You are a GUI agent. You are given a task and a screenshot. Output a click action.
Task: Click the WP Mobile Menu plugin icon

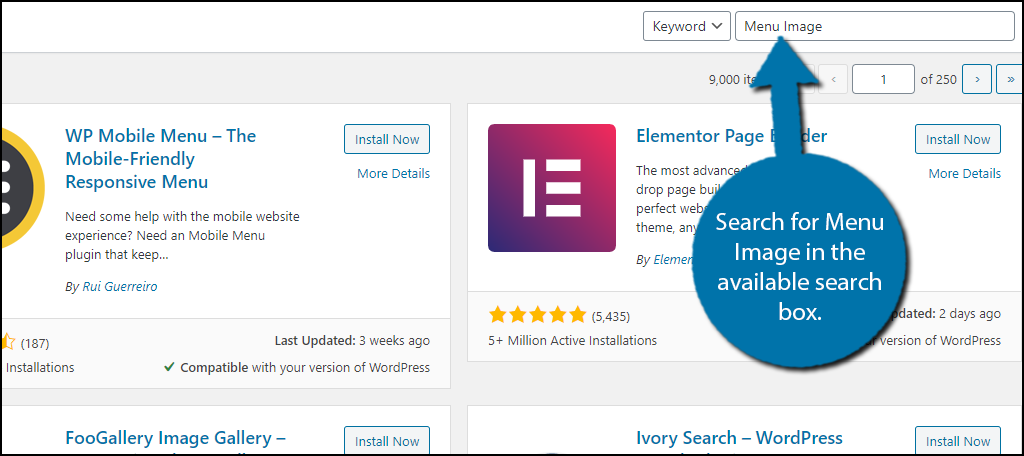click(x=22, y=187)
